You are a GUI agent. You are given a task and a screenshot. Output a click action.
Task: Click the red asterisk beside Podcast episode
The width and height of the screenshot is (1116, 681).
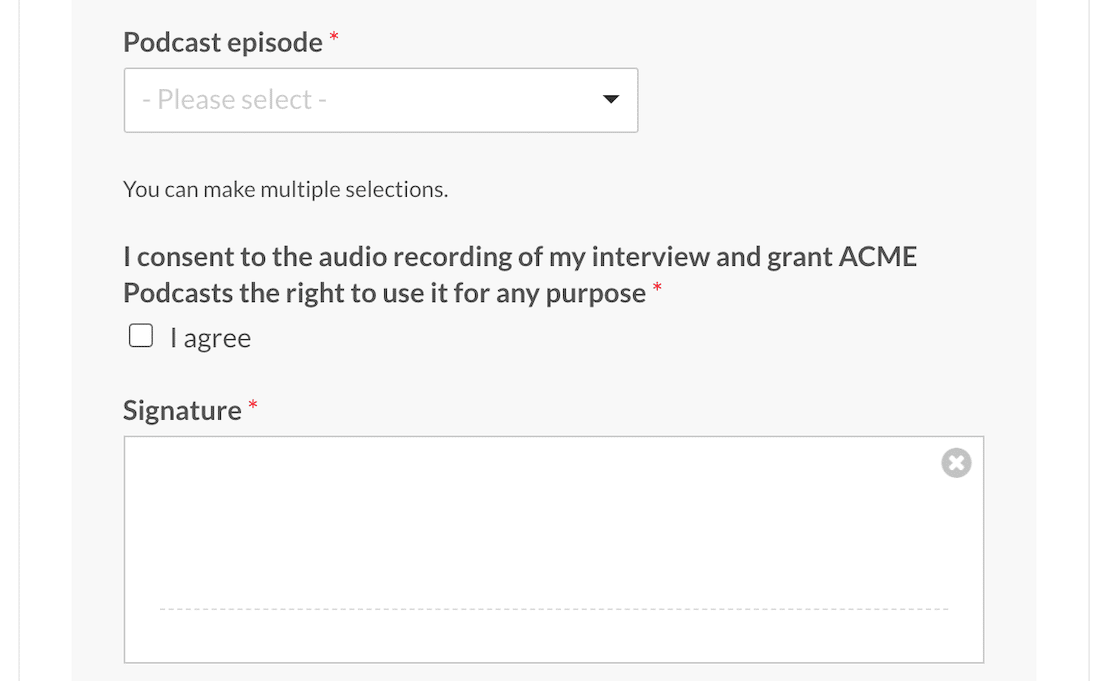pos(334,37)
